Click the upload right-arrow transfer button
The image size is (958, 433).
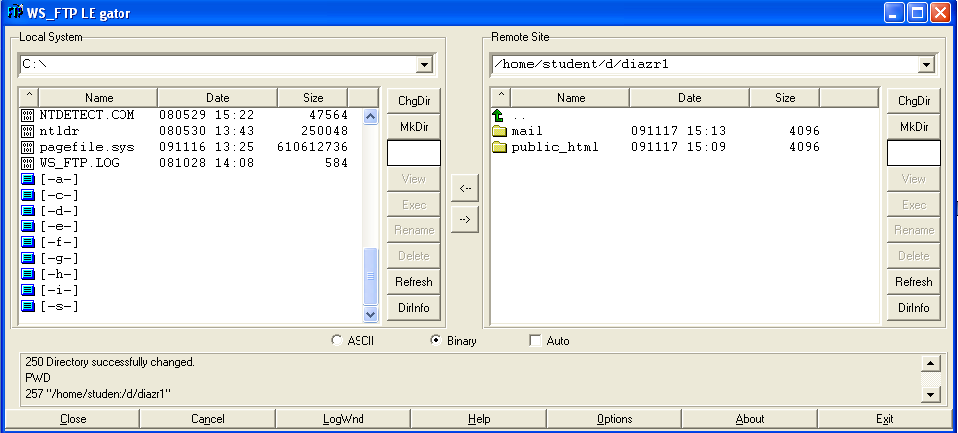(x=465, y=219)
